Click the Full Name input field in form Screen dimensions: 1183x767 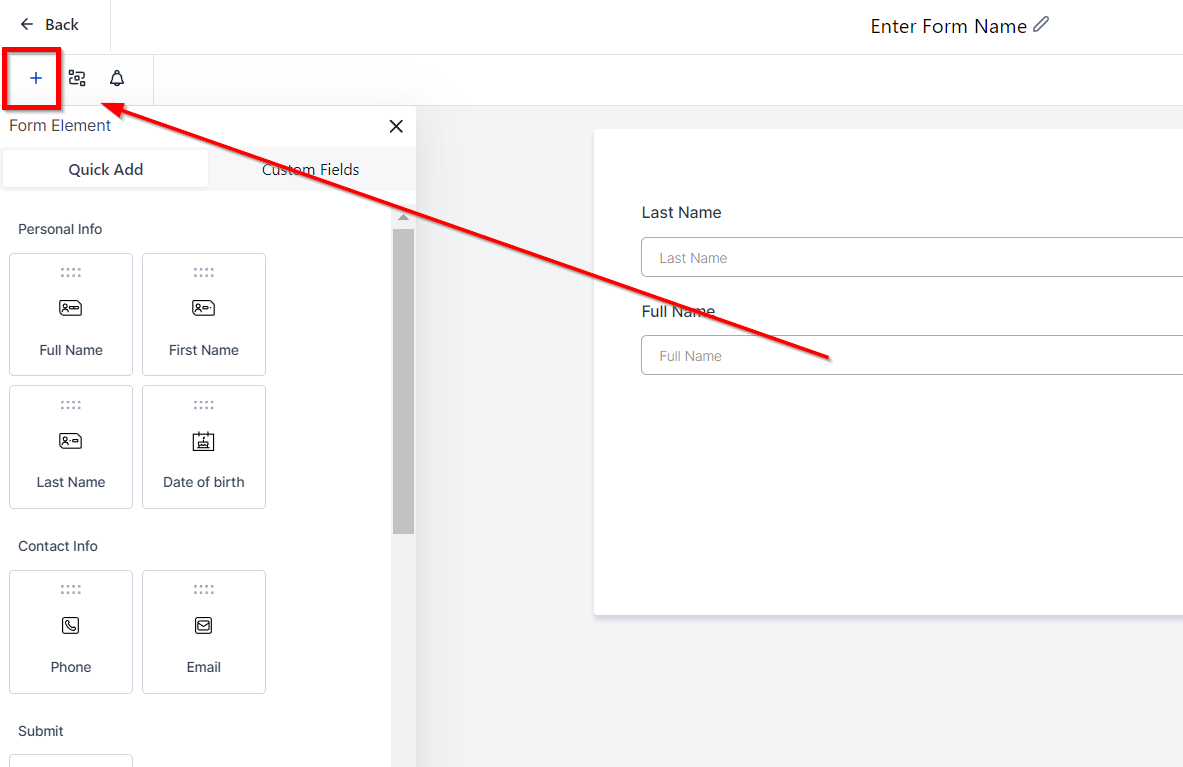912,355
